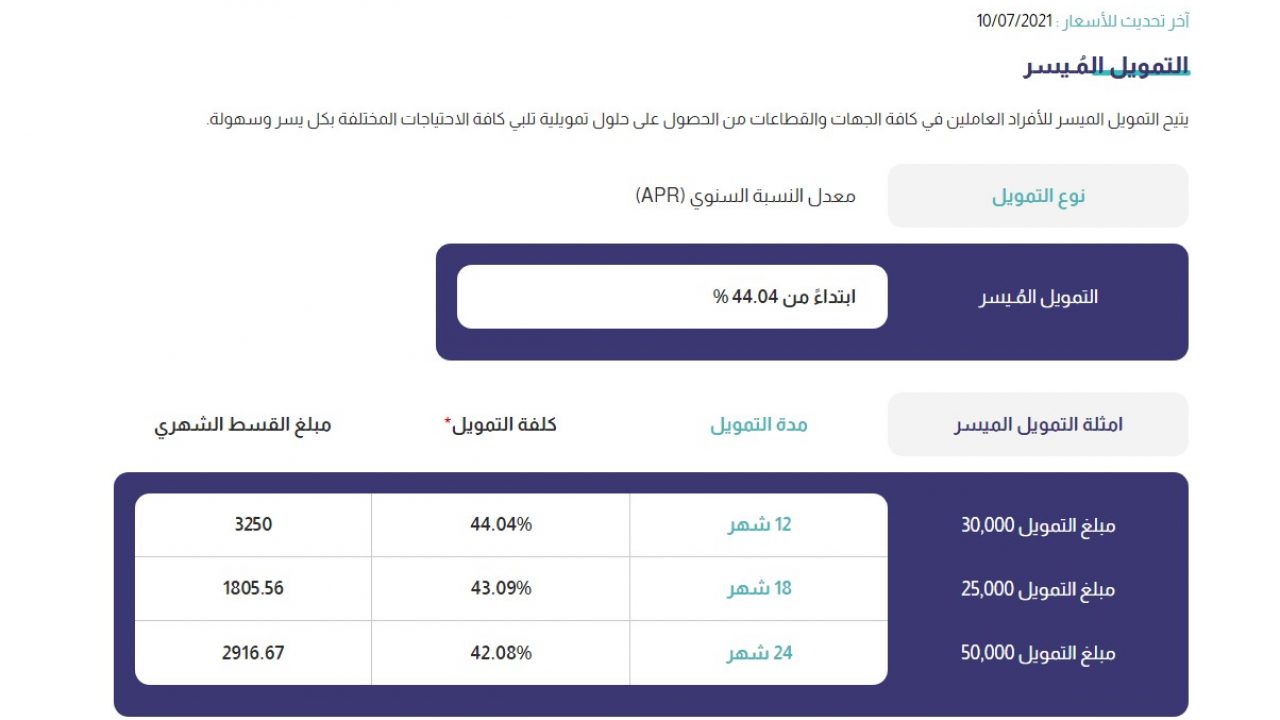1280x720 pixels.
Task: Click the معدل النسبة السنوي (APR) label
Action: tap(746, 196)
